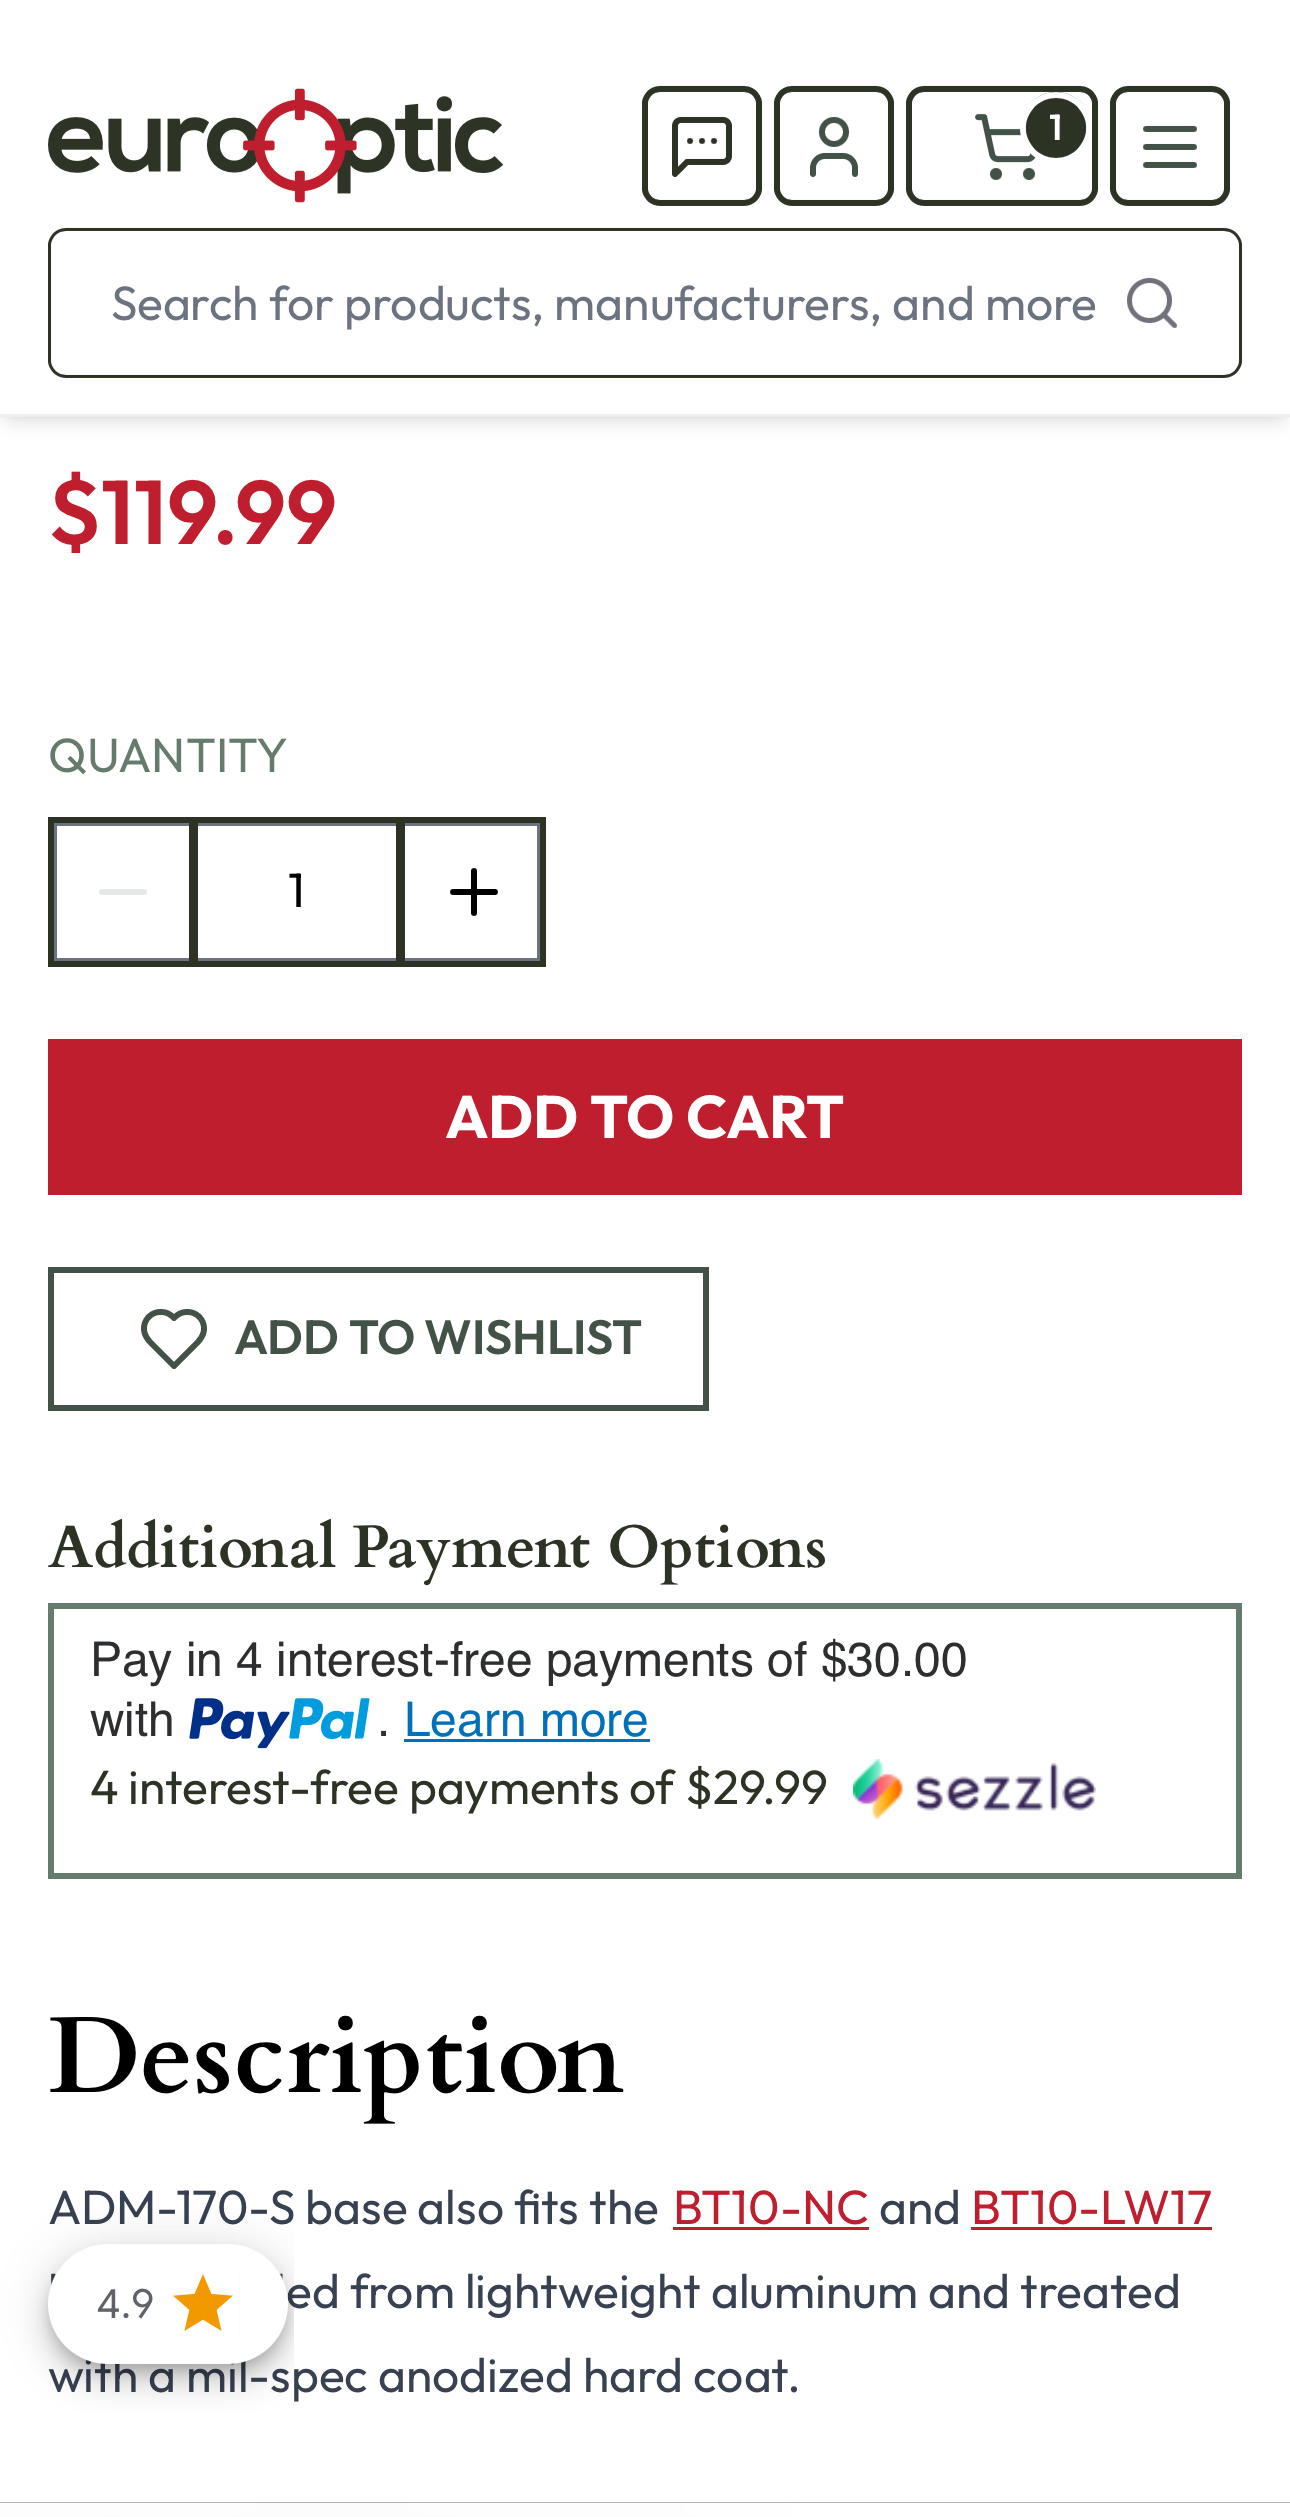This screenshot has width=1290, height=2517.
Task: Open the BT10-LW17 product link
Action: [1090, 2207]
